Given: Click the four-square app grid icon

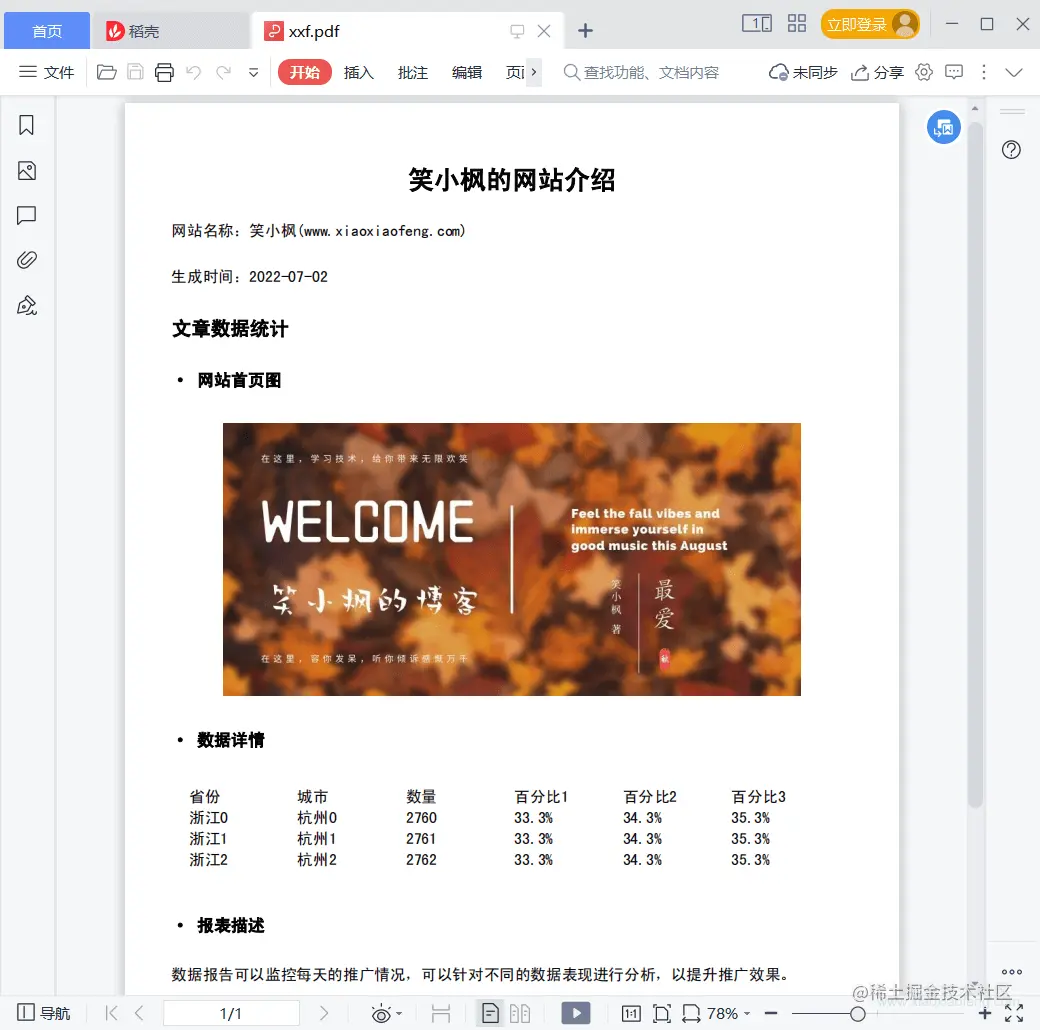Looking at the screenshot, I should 797,24.
